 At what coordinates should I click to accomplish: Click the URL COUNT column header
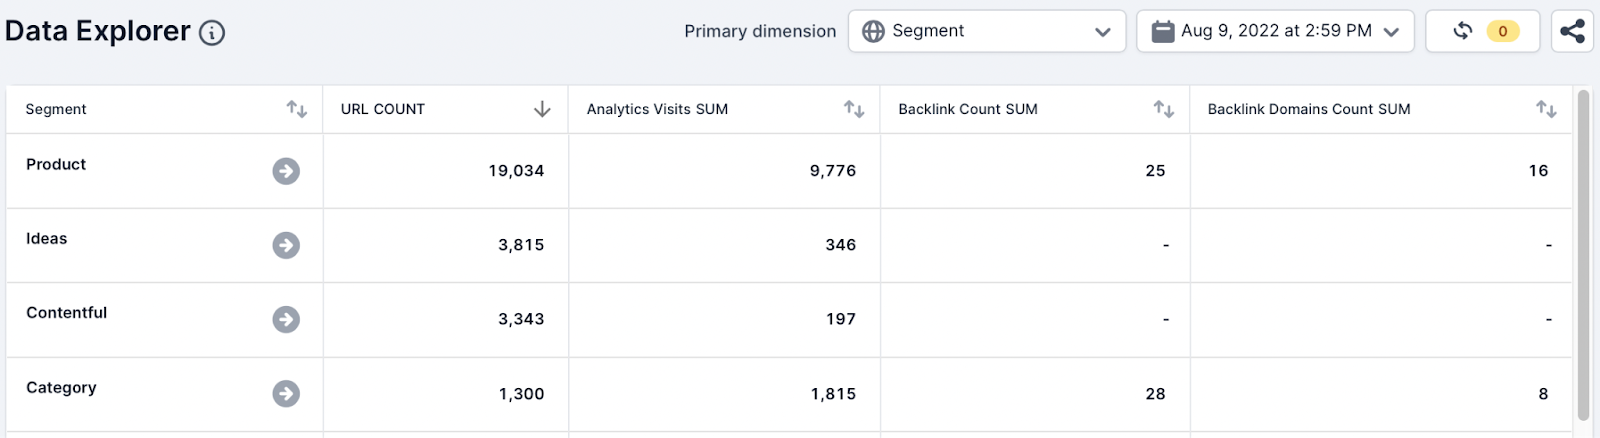coord(383,109)
